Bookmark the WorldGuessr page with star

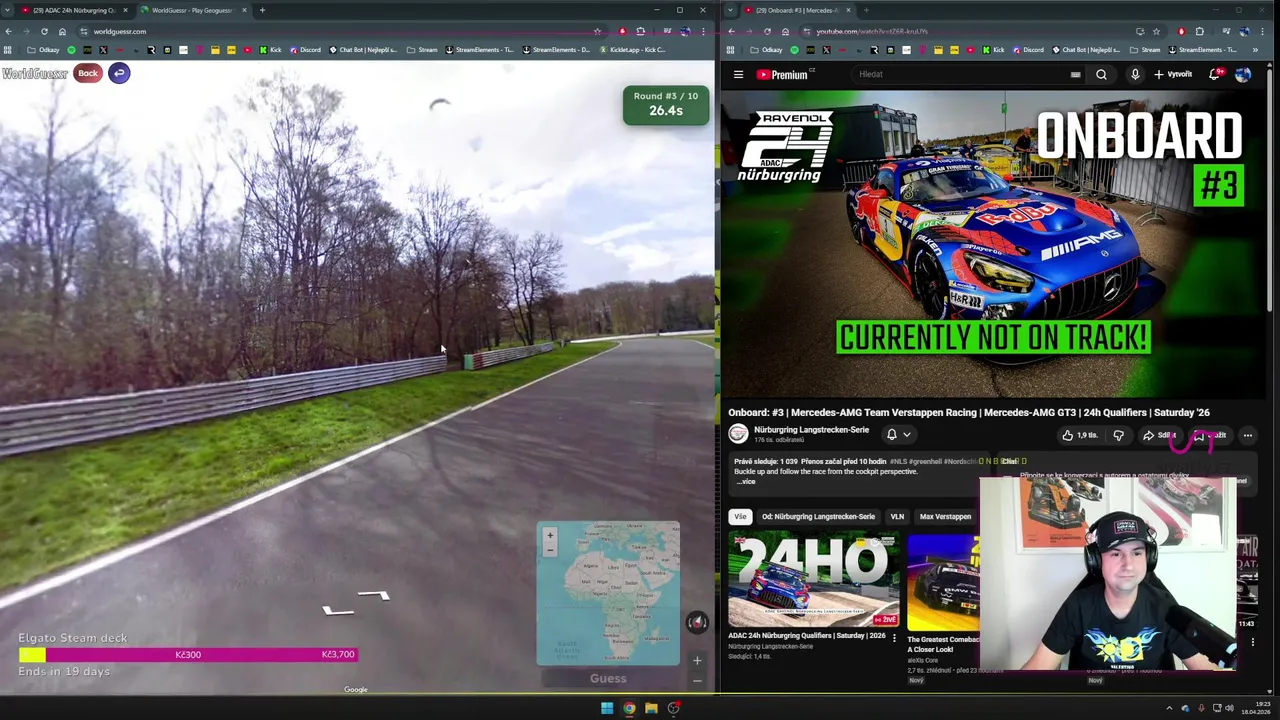point(597,31)
